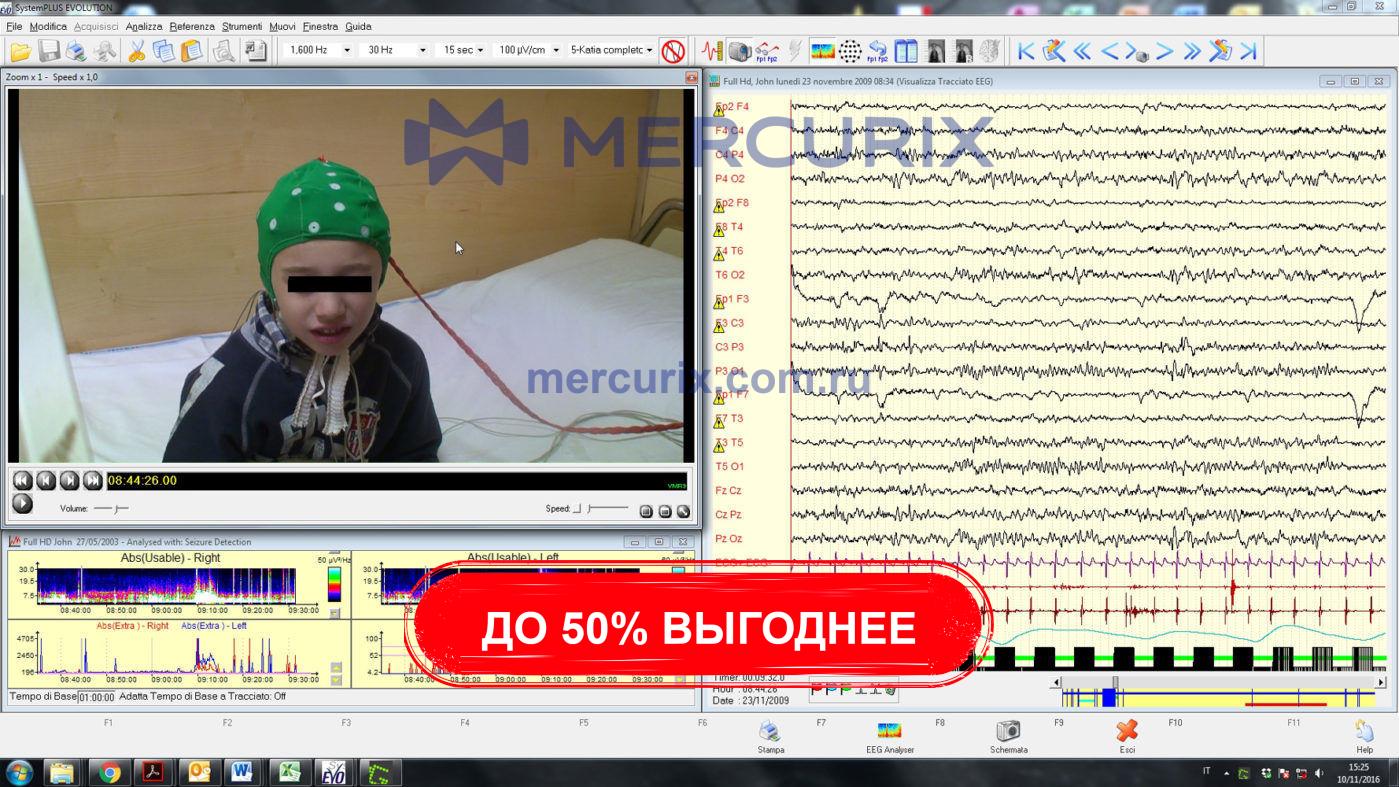Screen dimensions: 1399x787
Task: Click the video step-forward button
Action: [69, 481]
